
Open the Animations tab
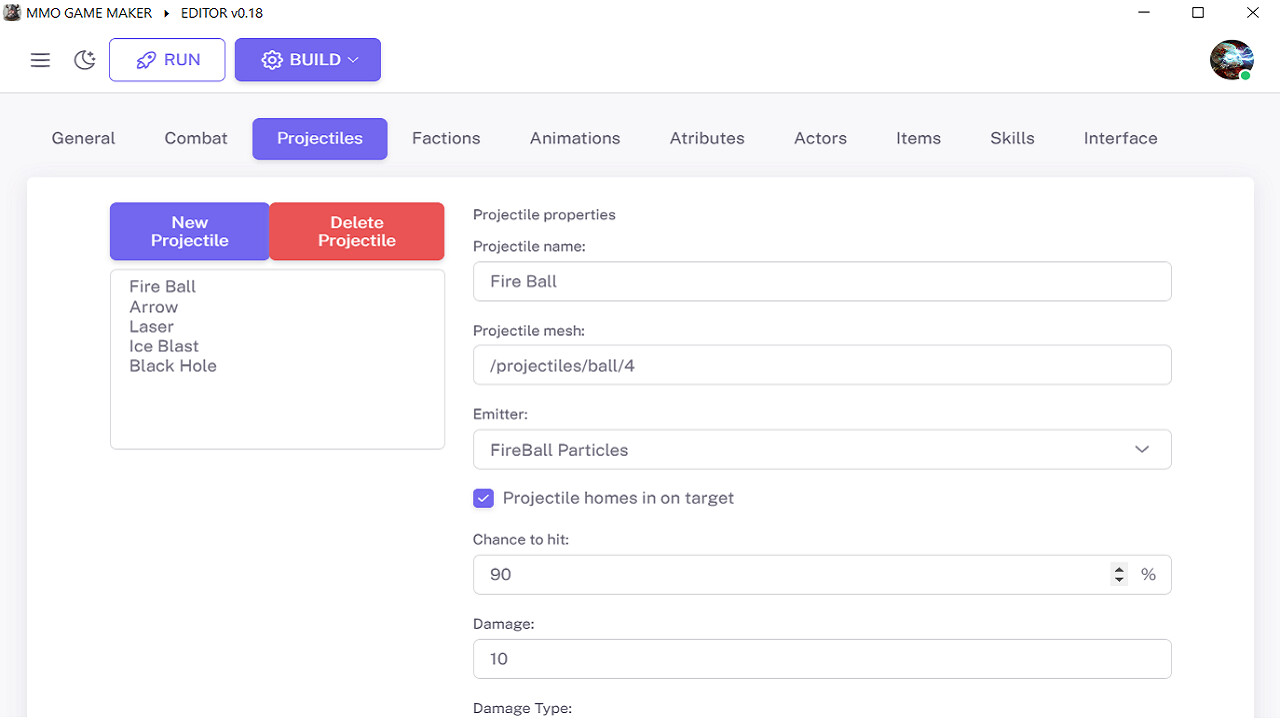[575, 138]
